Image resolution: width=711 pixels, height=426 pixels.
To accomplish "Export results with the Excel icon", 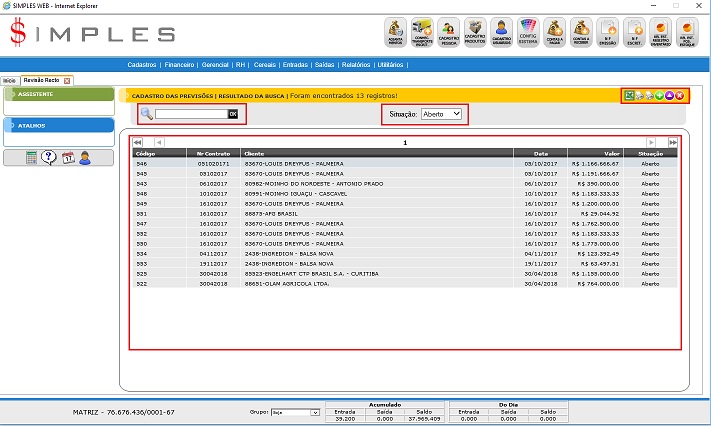I will [x=629, y=96].
